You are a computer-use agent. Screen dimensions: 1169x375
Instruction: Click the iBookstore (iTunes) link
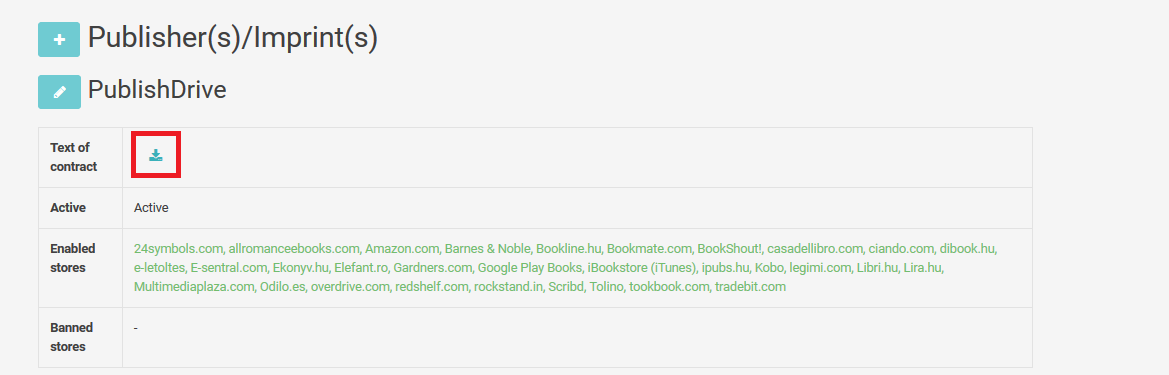point(641,268)
